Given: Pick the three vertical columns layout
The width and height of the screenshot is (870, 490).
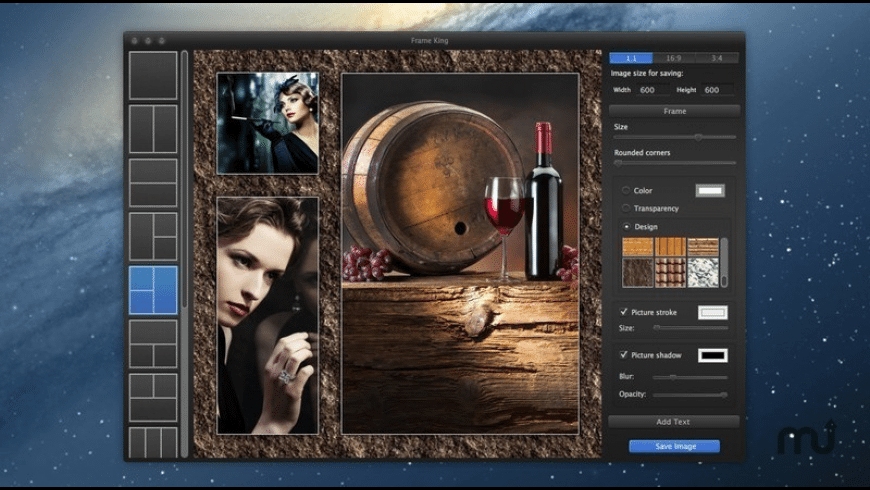Looking at the screenshot, I should tap(153, 442).
